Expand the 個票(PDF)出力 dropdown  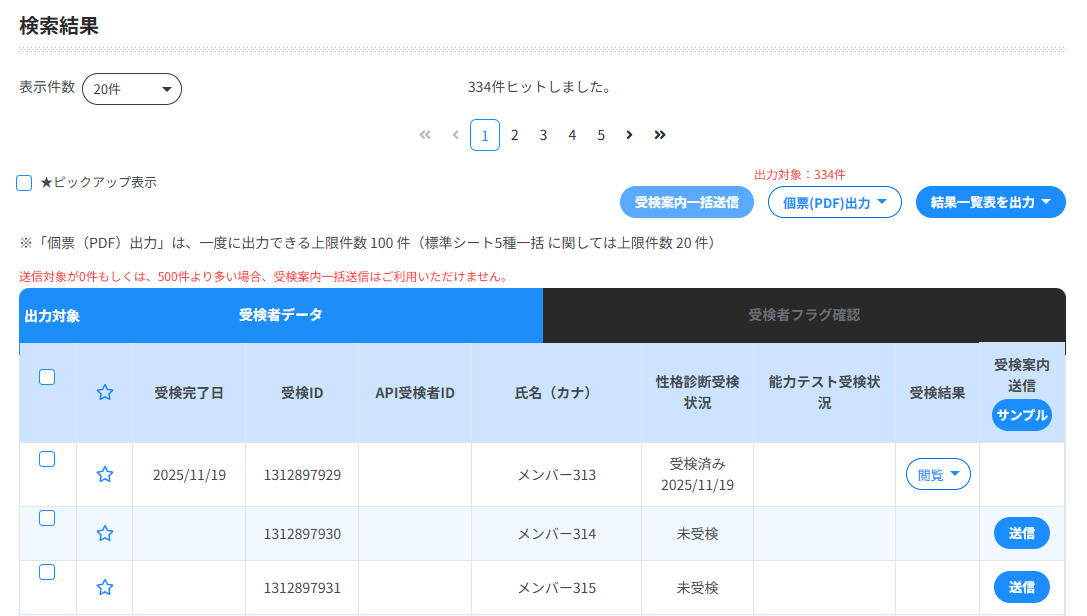[834, 202]
